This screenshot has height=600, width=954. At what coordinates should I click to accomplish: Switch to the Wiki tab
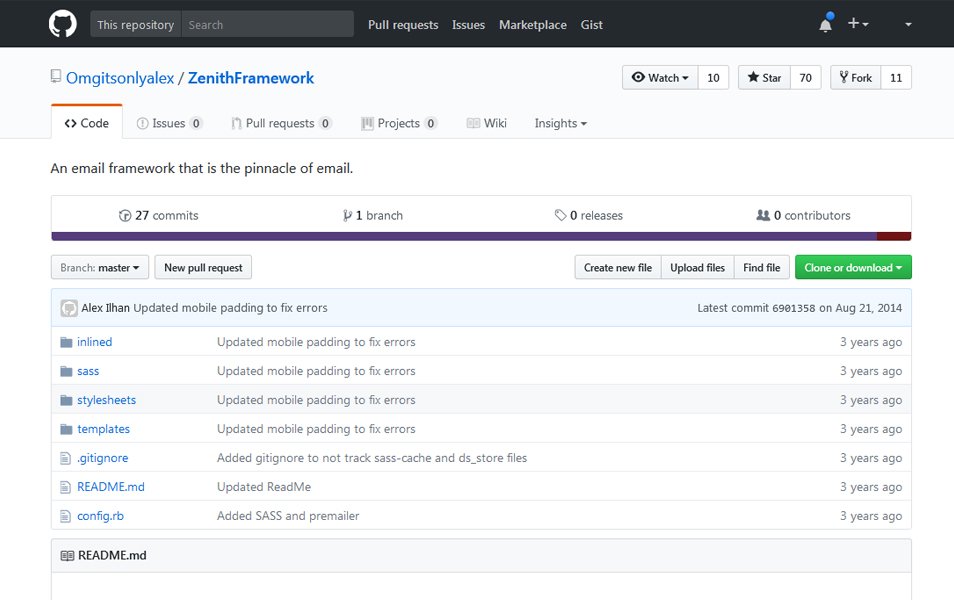click(x=486, y=123)
